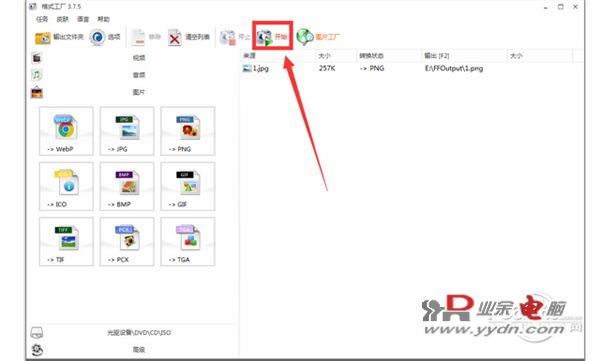Open the Task (任务) menu
The height and width of the screenshot is (361, 600).
tap(42, 19)
